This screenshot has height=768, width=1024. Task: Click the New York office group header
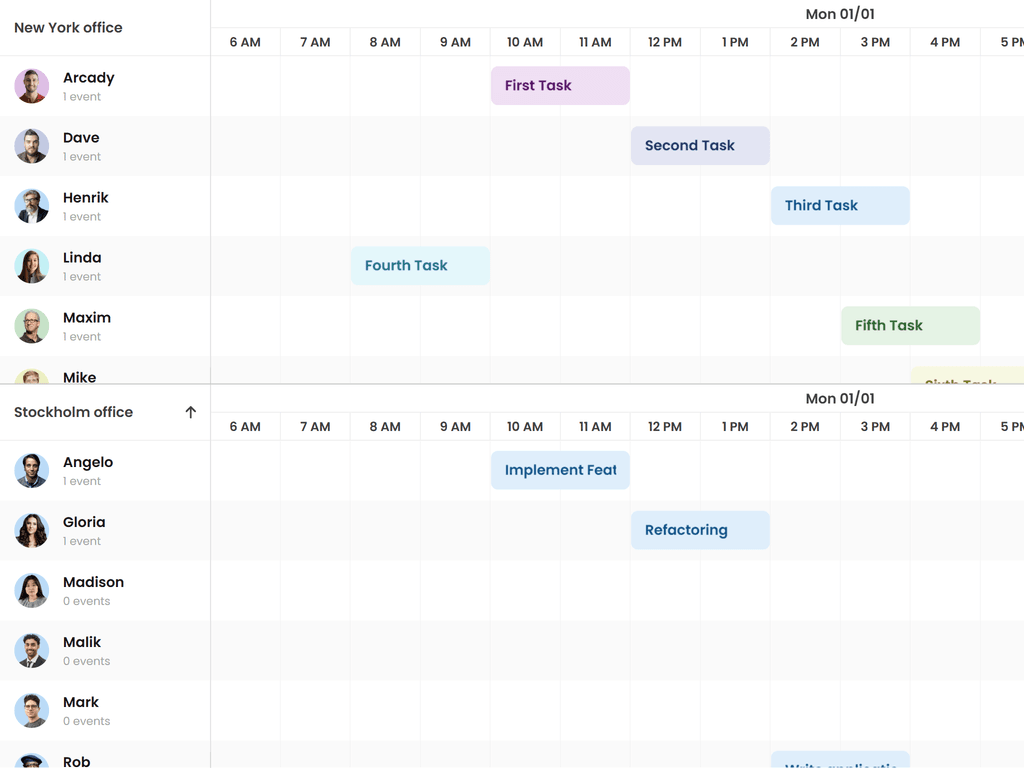(67, 27)
